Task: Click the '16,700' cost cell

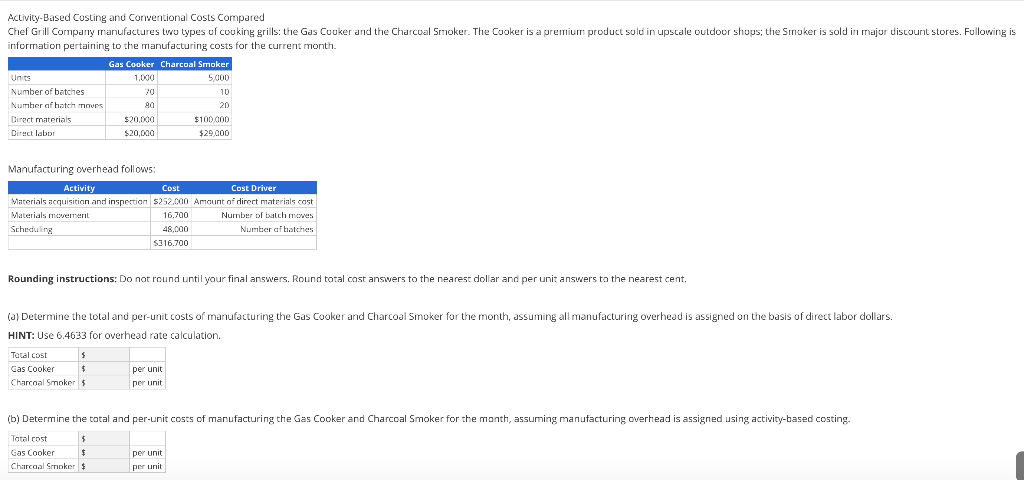Action: (x=170, y=215)
